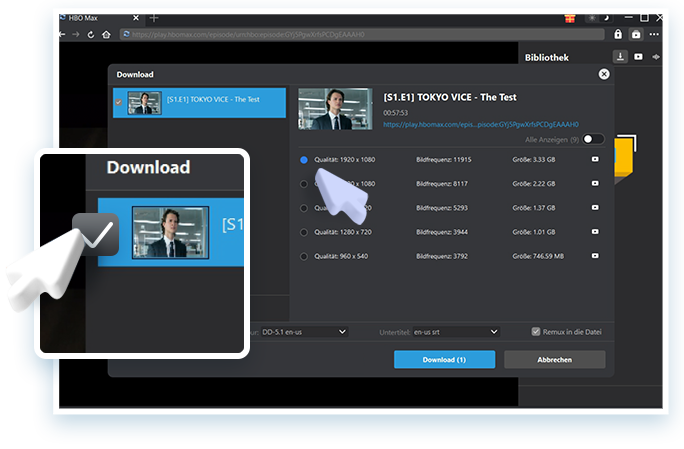Click video icon in the 1.01 GB row
This screenshot has width=684, height=449.
(595, 231)
